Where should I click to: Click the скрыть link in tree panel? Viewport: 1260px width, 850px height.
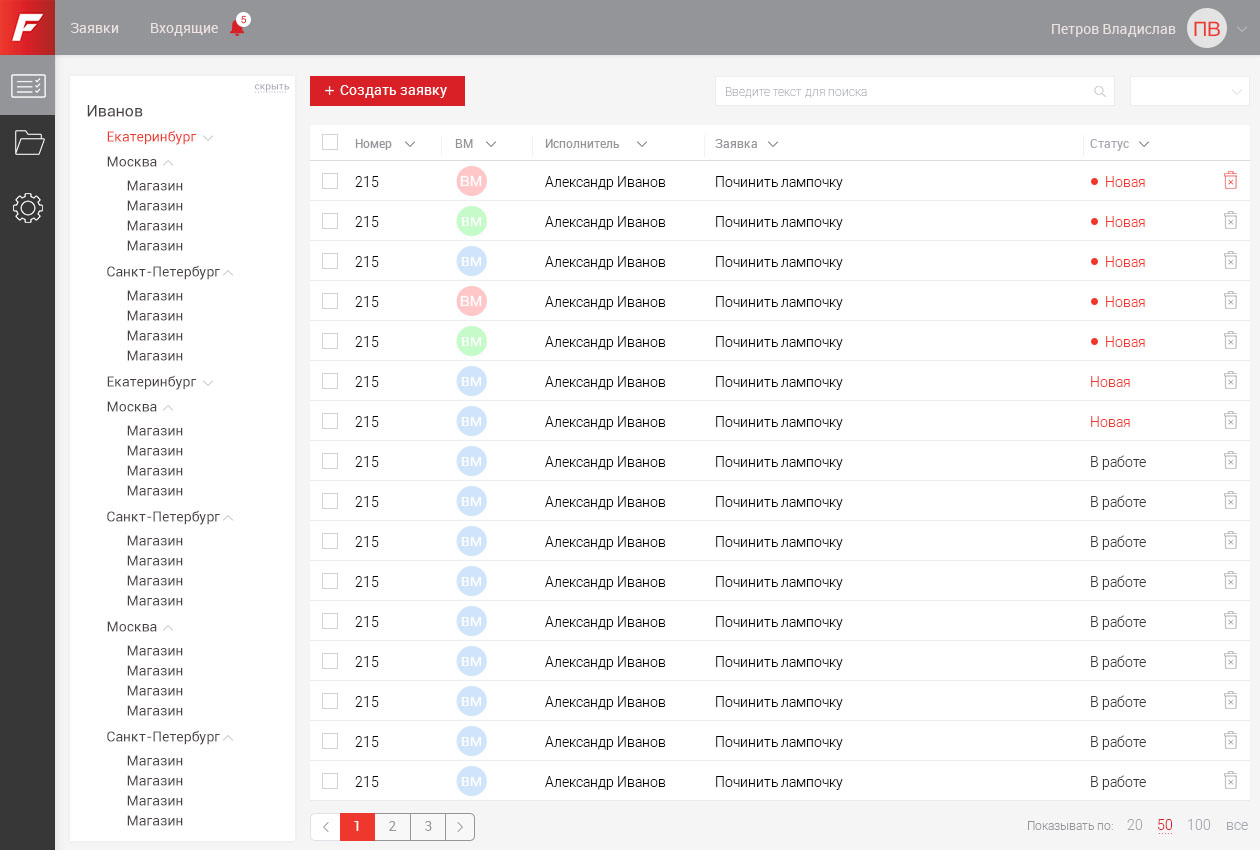271,87
